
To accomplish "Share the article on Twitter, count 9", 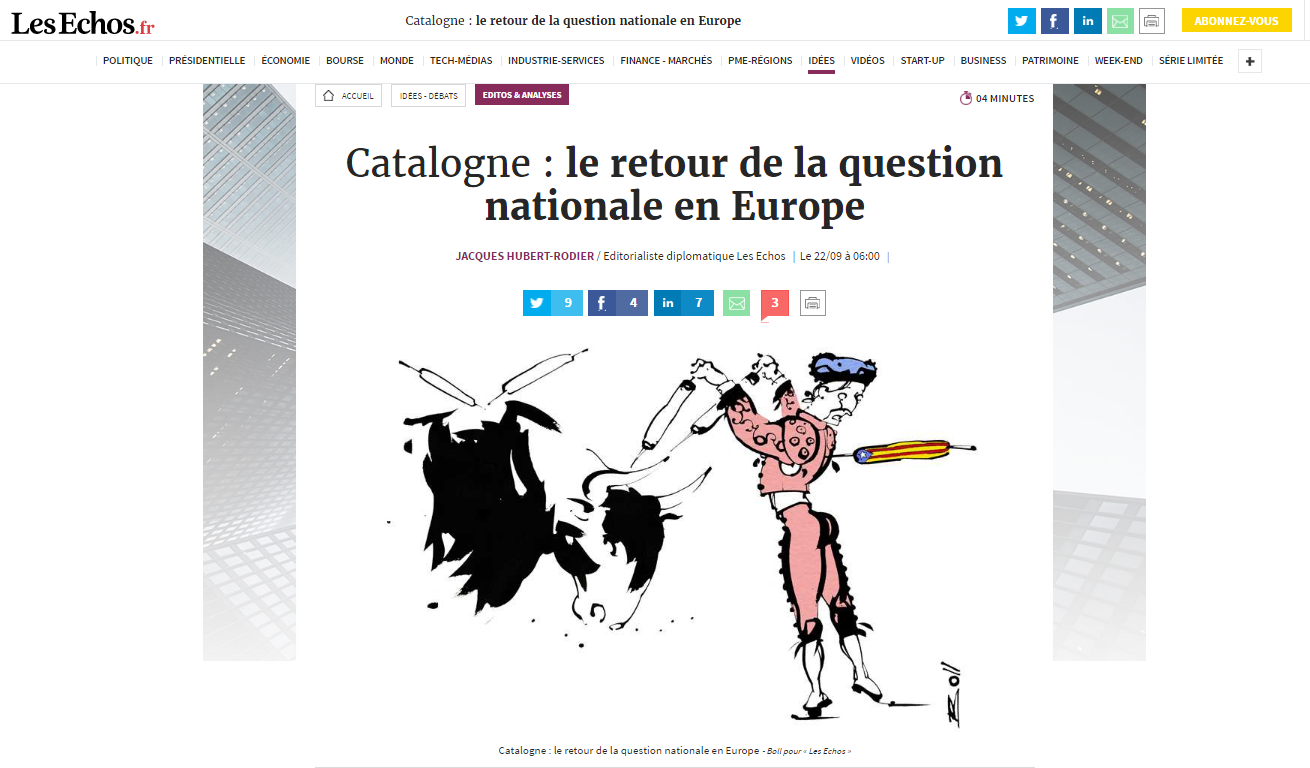I will [552, 303].
